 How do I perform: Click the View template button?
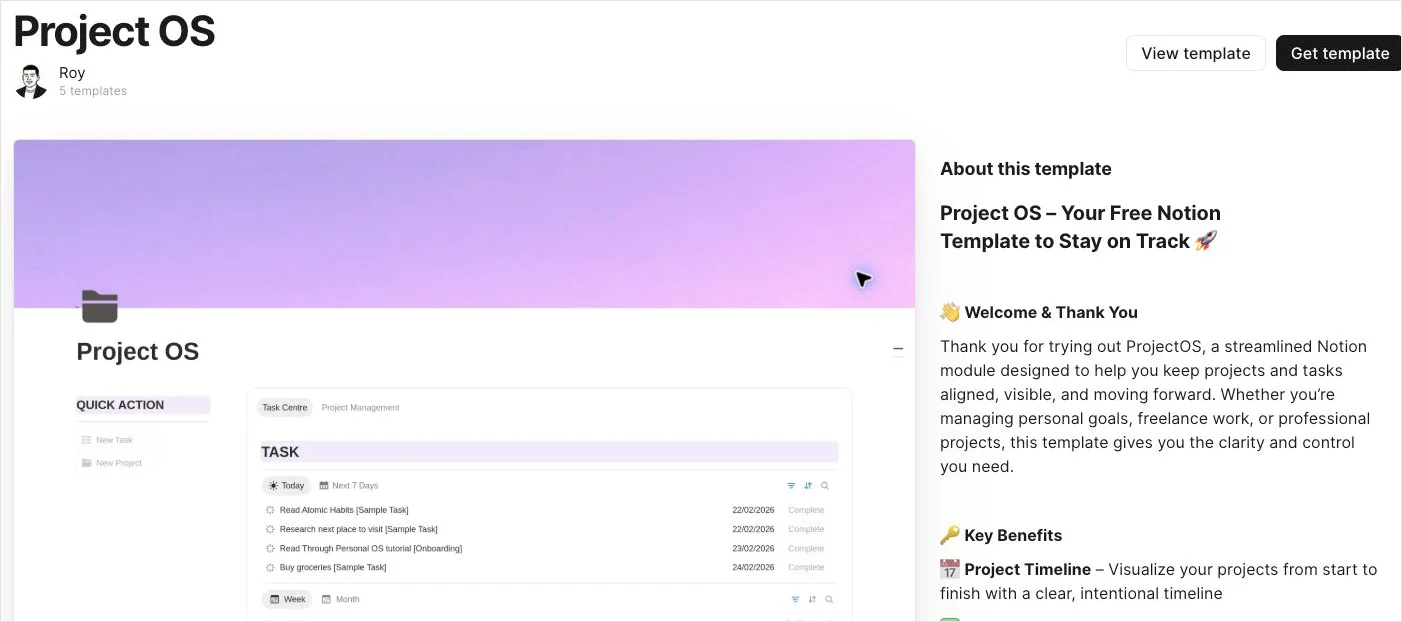tap(1196, 53)
